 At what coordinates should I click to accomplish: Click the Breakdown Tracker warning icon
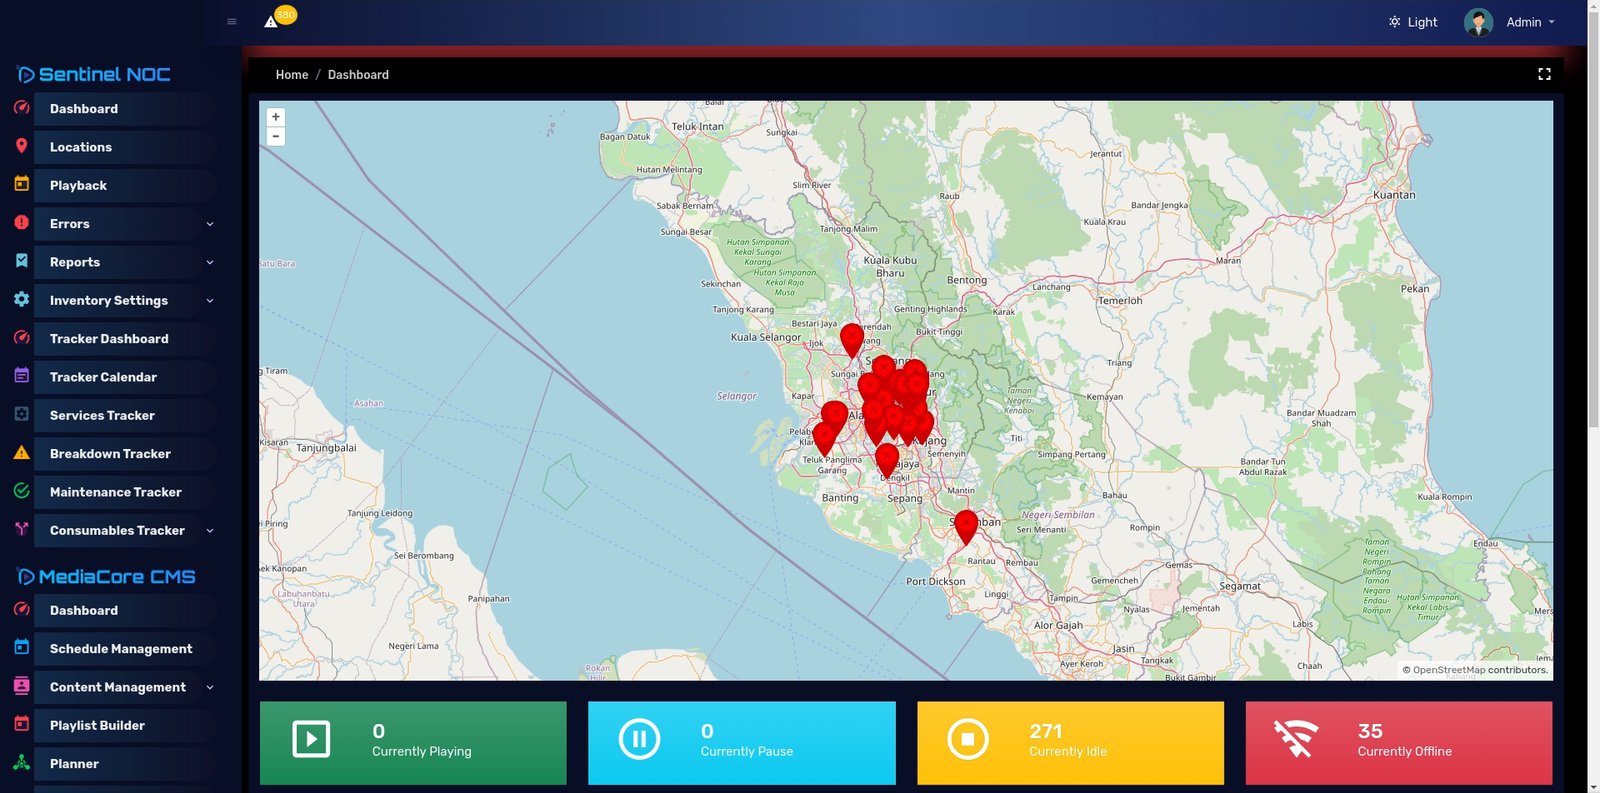coord(21,453)
